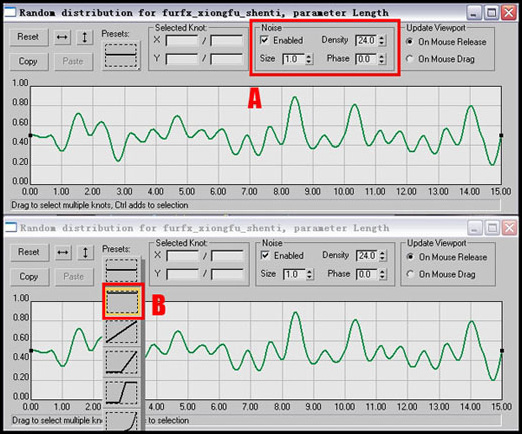Maximize the top distribution window
Image resolution: width=522 pixels, height=434 pixels.
[x=491, y=13]
